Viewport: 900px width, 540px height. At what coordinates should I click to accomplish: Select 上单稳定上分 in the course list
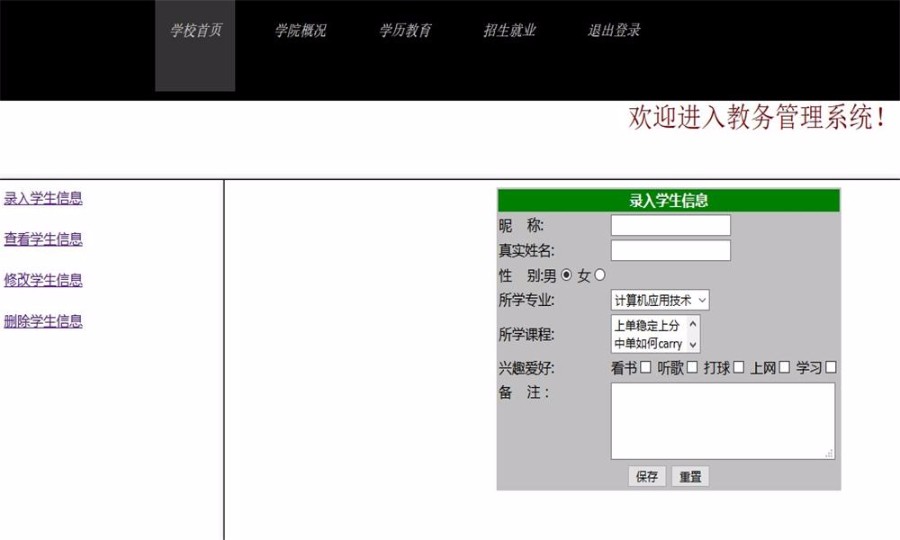(647, 325)
